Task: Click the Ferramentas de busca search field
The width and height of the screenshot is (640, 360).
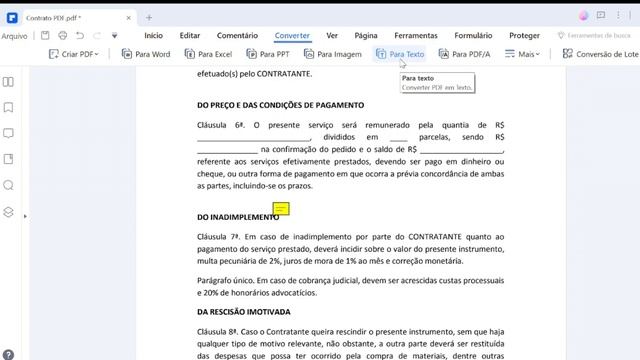Action: point(594,36)
